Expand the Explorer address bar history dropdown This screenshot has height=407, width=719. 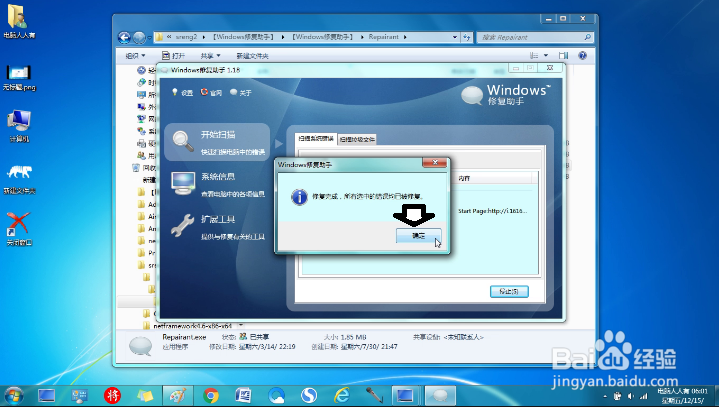(455, 37)
